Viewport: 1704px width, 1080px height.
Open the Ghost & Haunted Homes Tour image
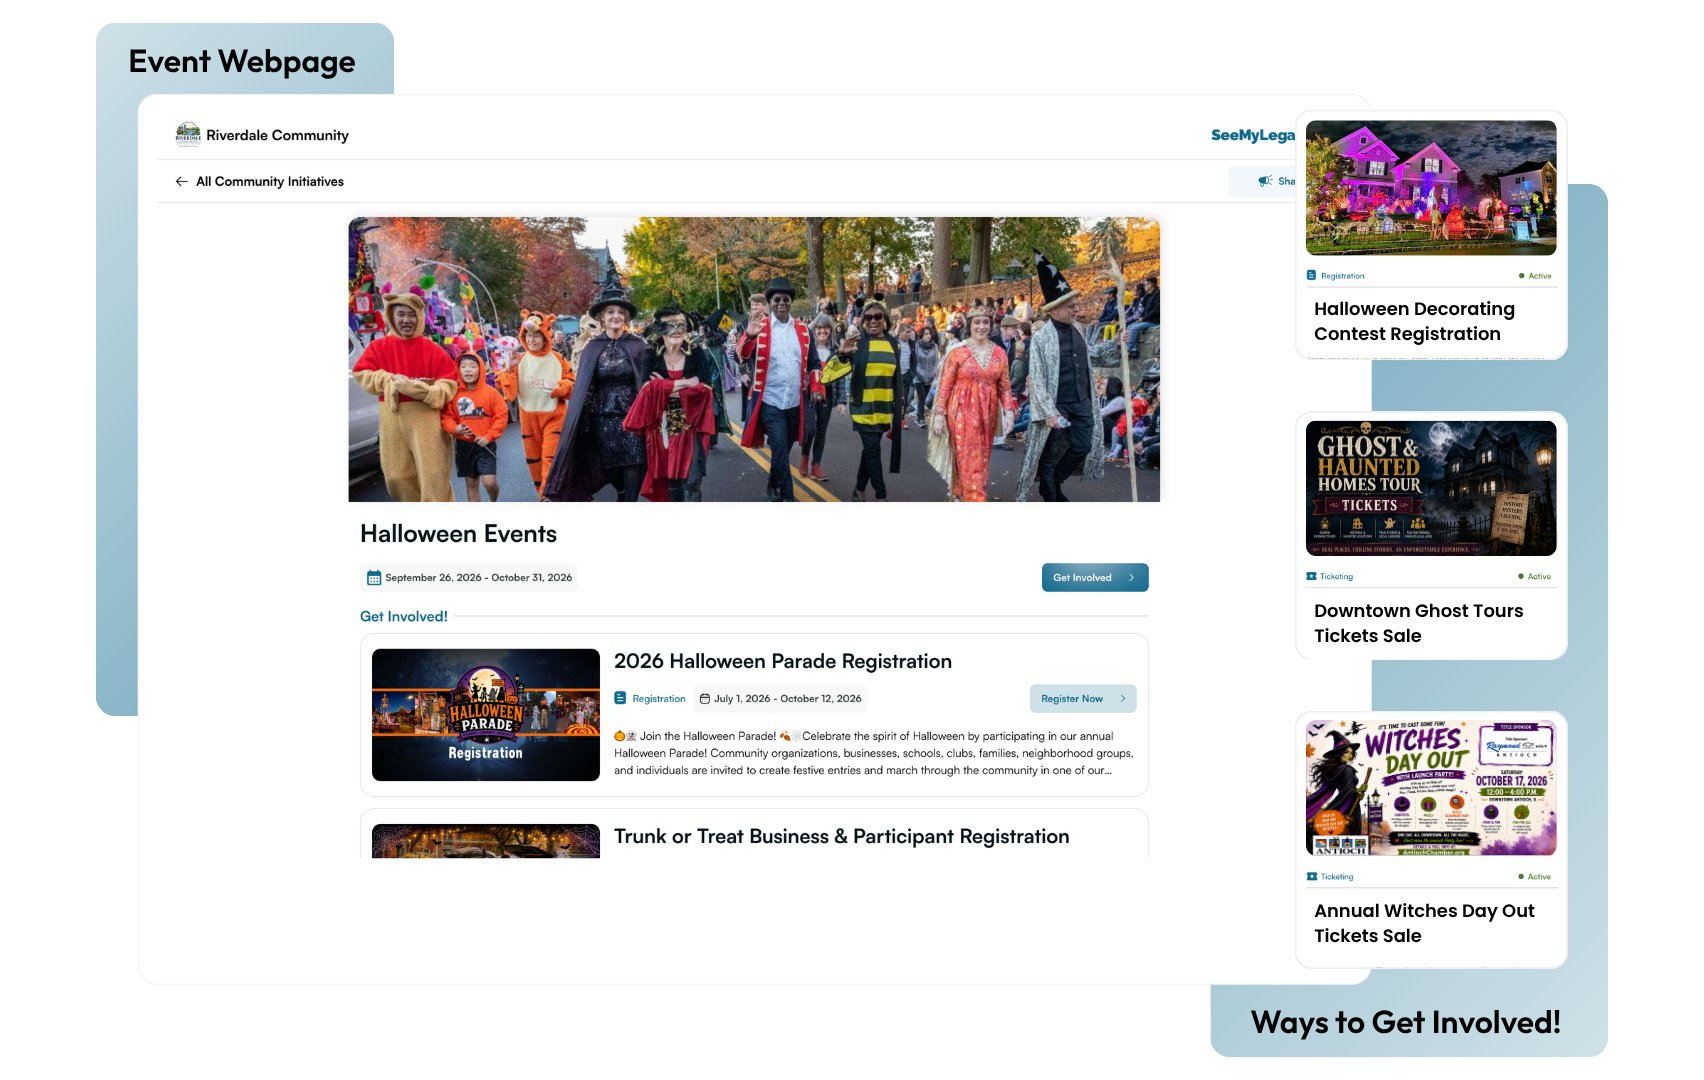pyautogui.click(x=1431, y=488)
